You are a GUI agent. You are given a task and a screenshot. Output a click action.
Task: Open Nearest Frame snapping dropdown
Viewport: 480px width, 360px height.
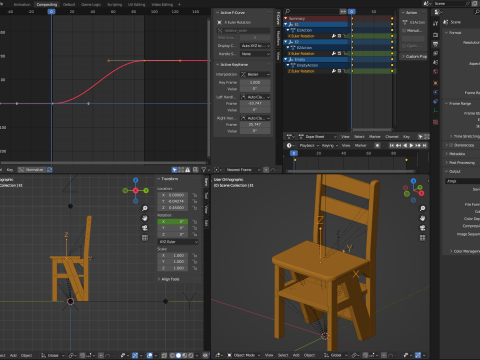[243, 170]
